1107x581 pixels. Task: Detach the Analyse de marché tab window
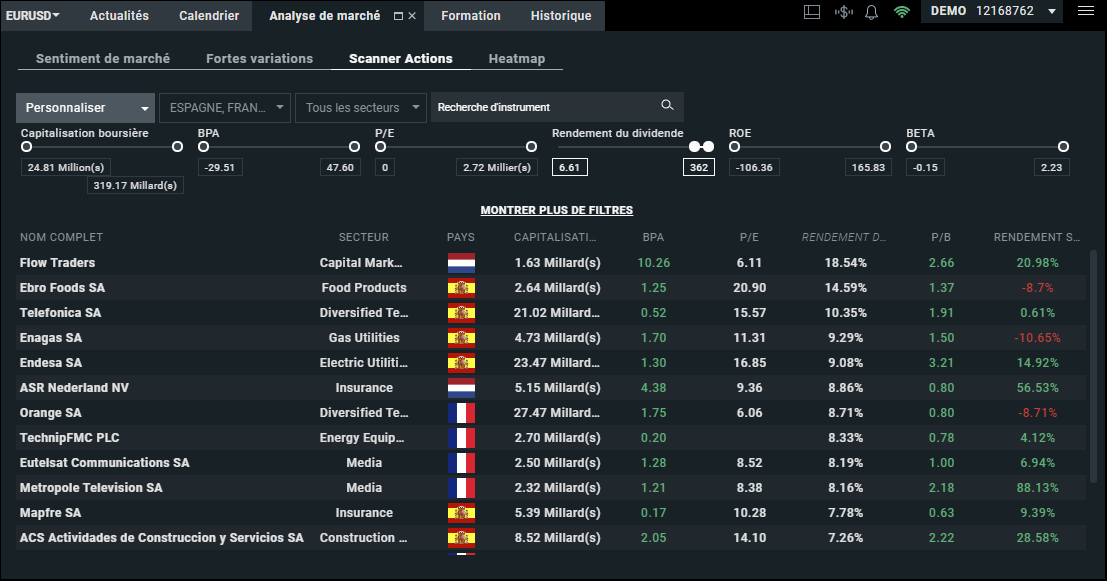click(398, 16)
